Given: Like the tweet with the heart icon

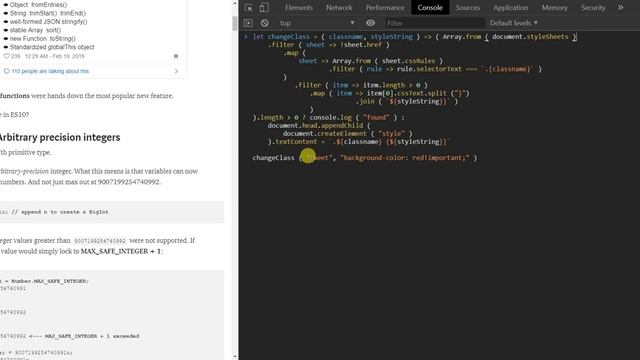Looking at the screenshot, I should (x=7, y=56).
